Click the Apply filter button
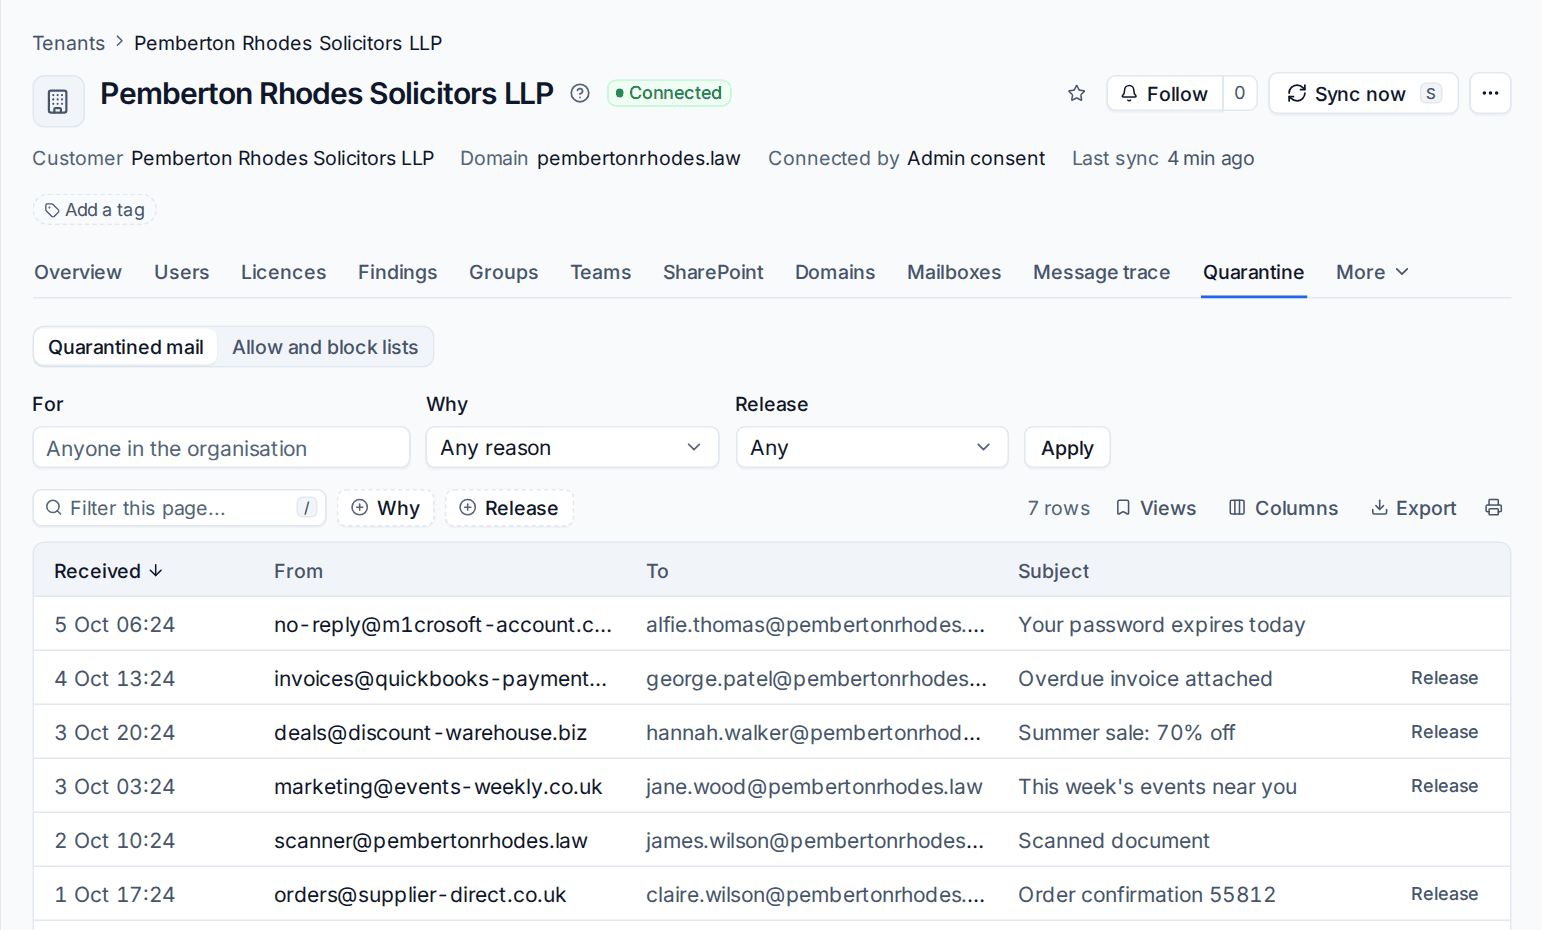1542x930 pixels. (x=1067, y=448)
